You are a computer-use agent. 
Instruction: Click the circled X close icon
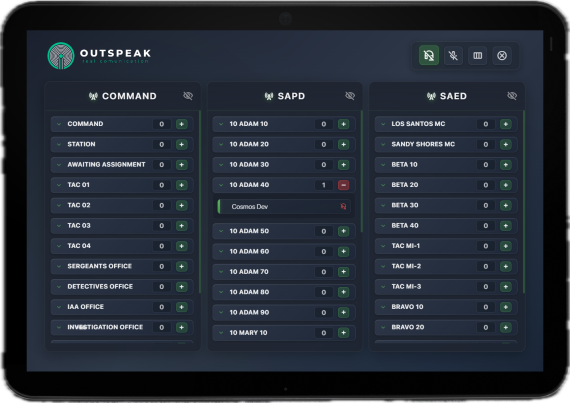coord(502,56)
